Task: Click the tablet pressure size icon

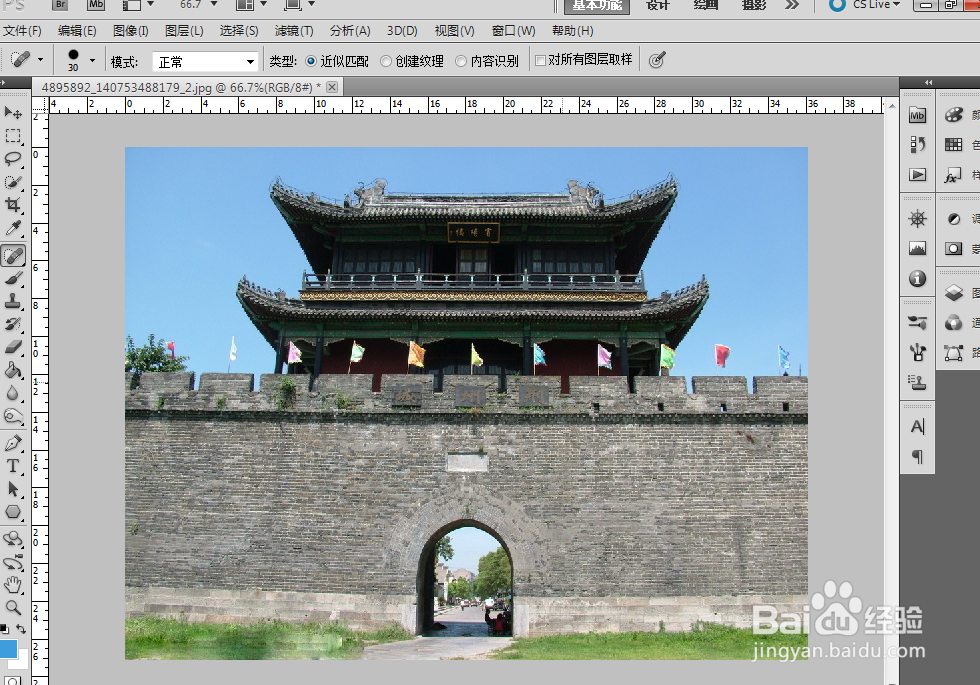Action: [657, 60]
